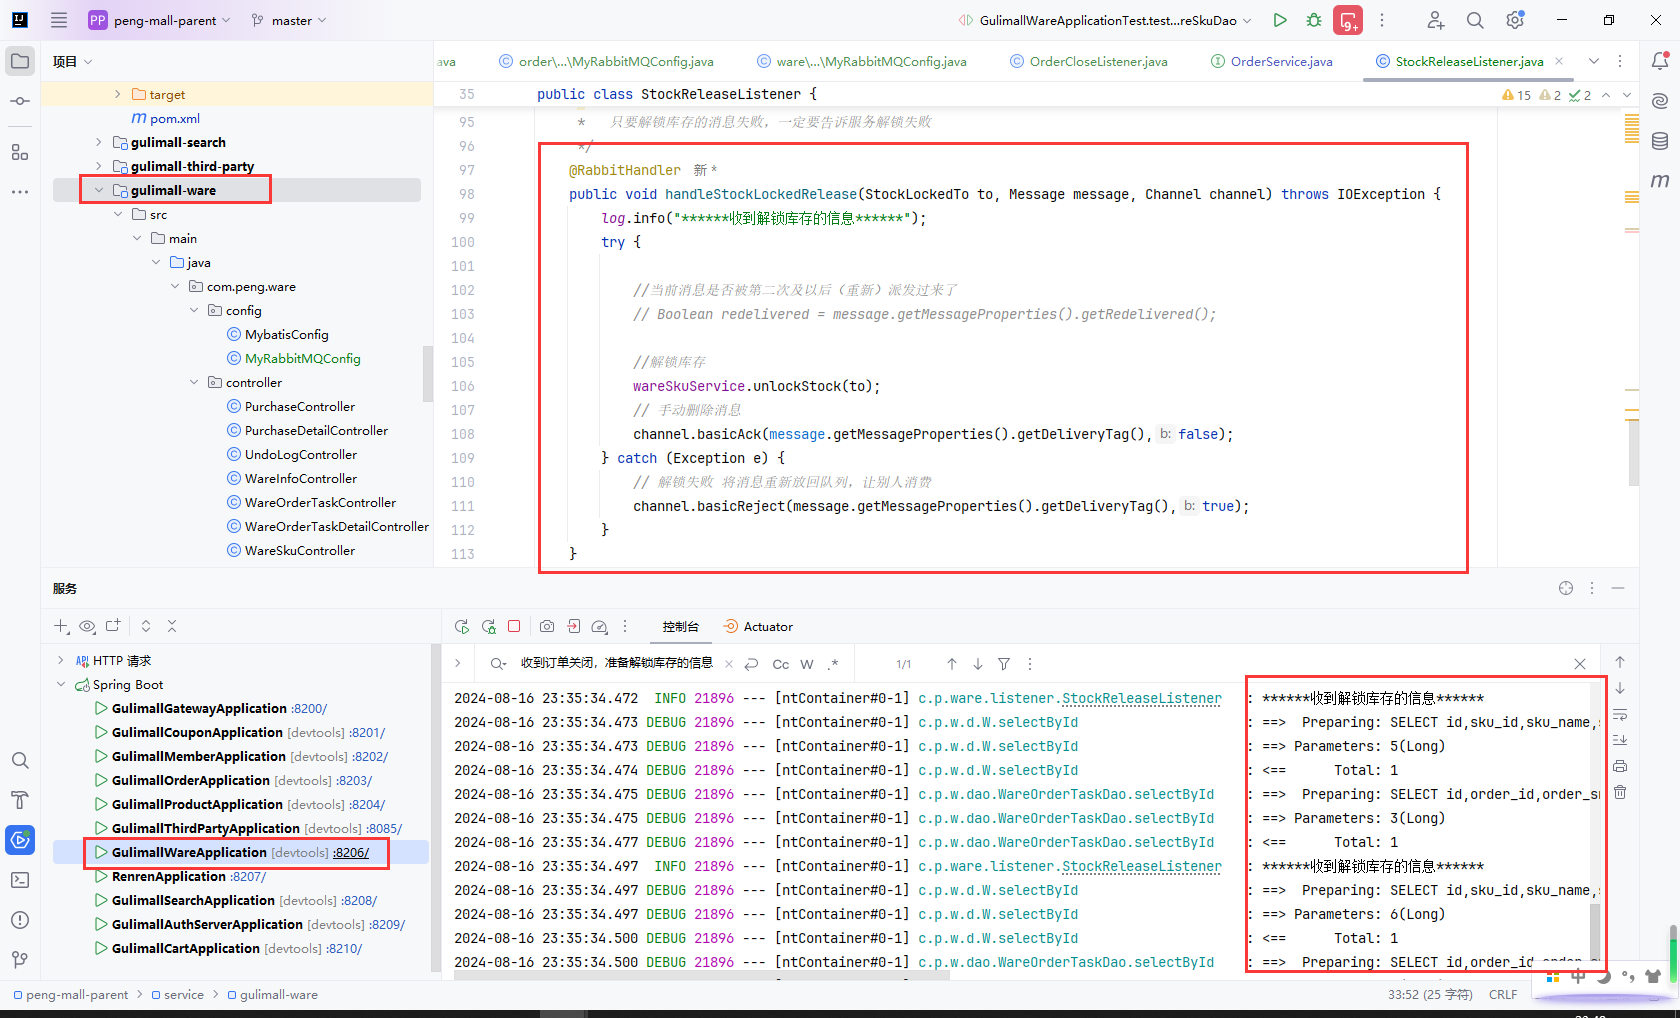Open IDE settings gear icon
This screenshot has width=1680, height=1018.
pyautogui.click(x=1515, y=20)
